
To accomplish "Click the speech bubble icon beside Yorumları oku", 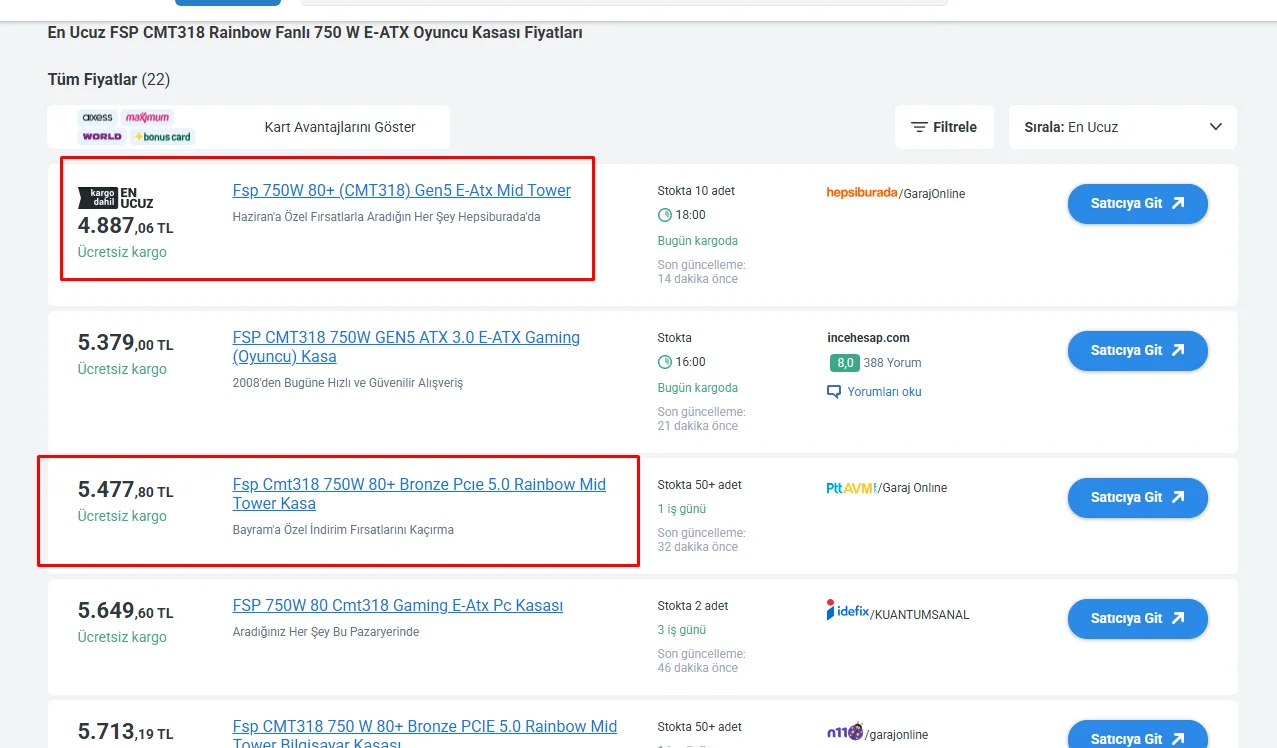I will click(x=834, y=392).
